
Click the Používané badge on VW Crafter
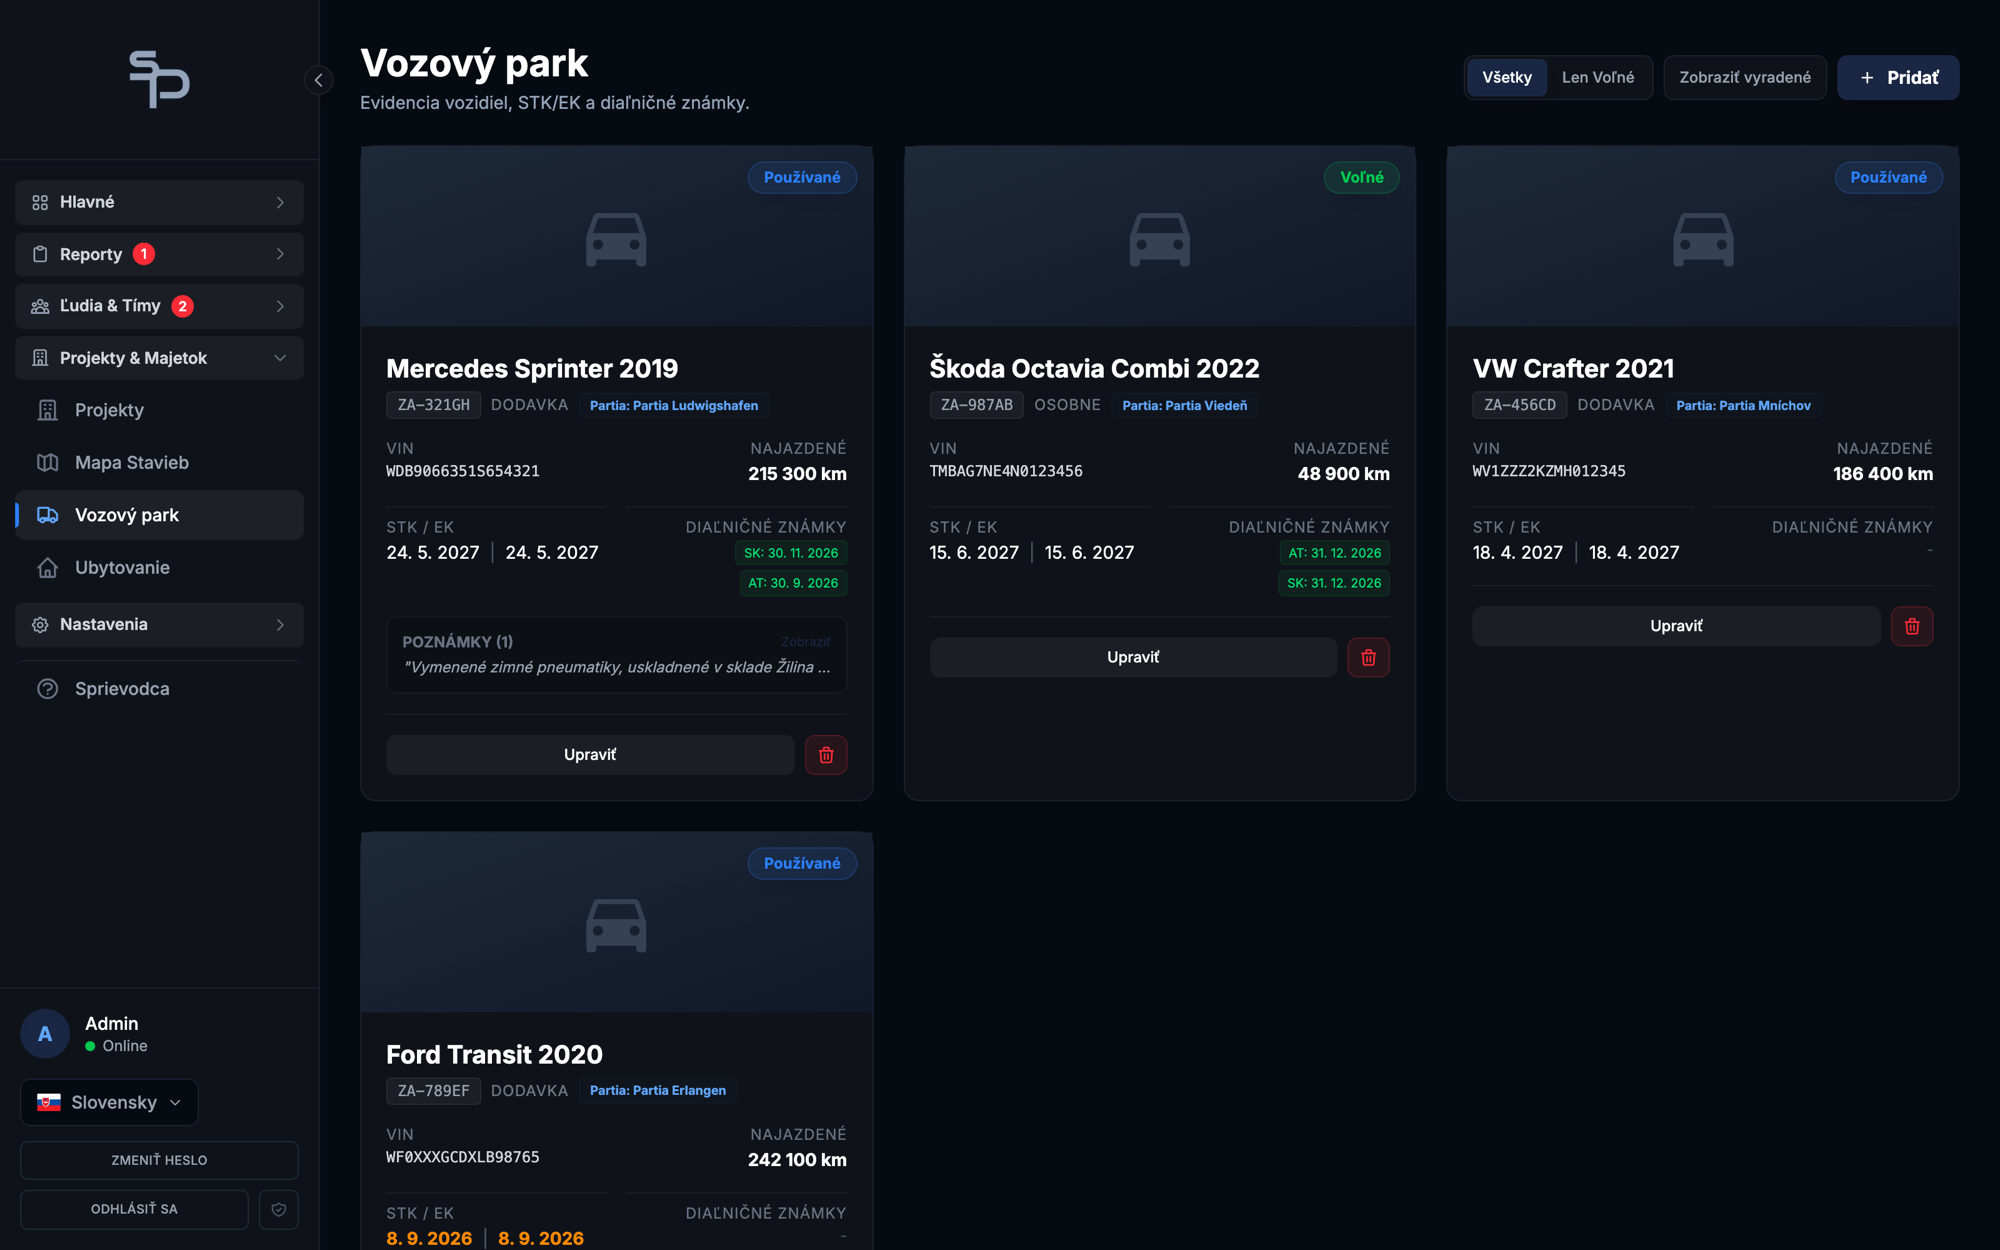[1889, 177]
